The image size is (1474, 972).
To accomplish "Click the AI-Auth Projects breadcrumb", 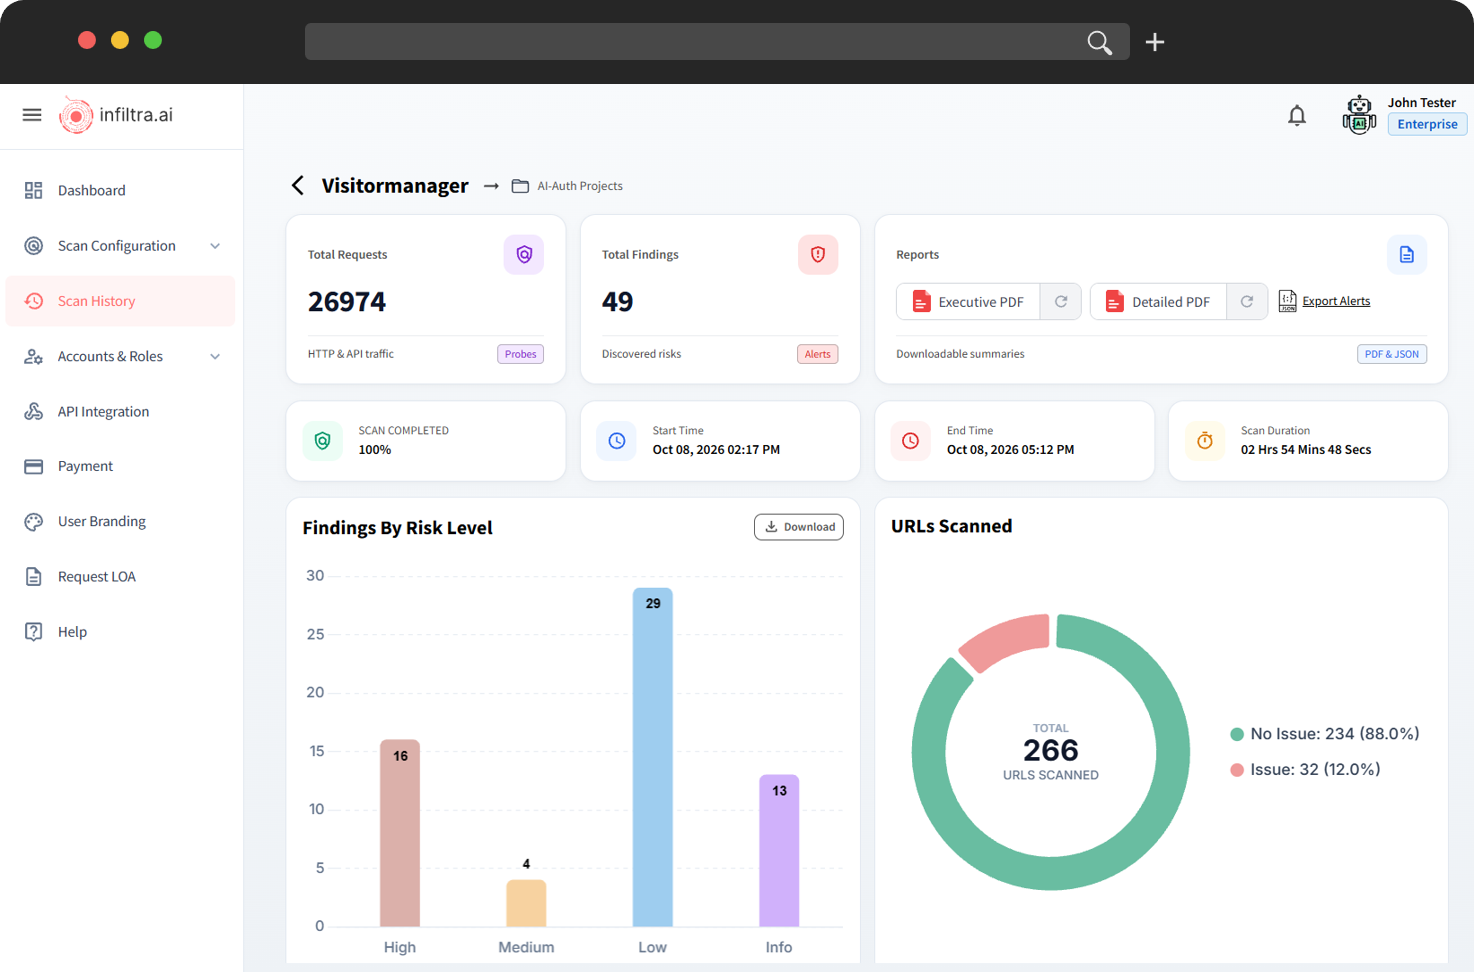I will pyautogui.click(x=580, y=186).
